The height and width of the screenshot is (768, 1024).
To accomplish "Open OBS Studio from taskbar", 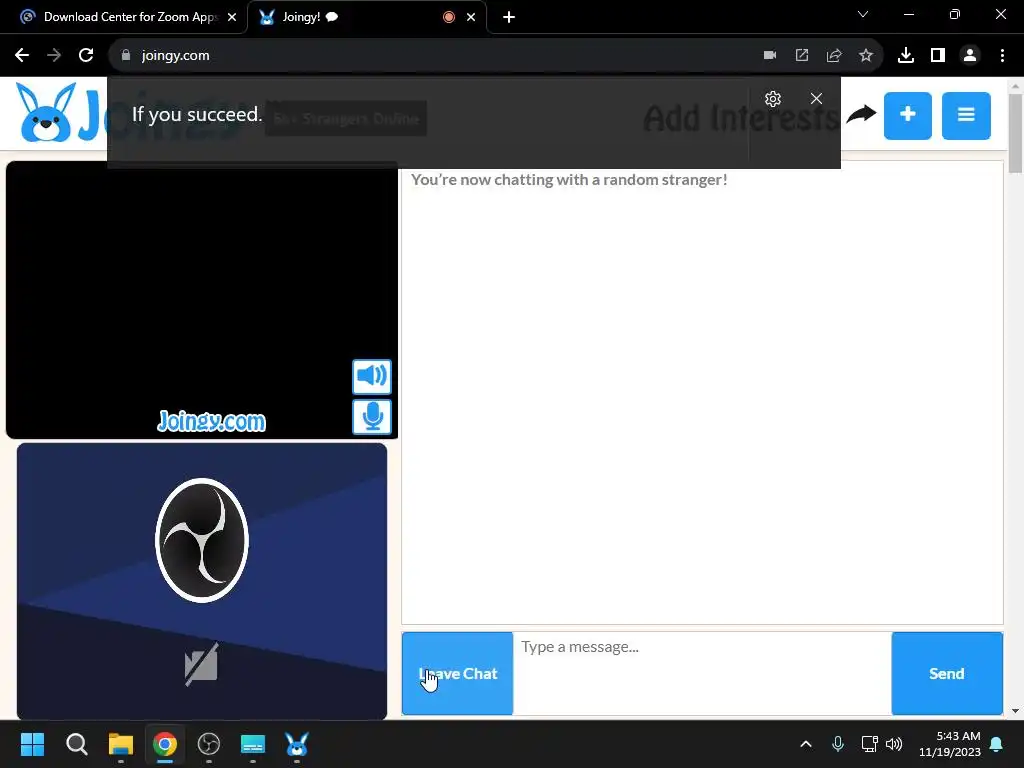I will 209,744.
